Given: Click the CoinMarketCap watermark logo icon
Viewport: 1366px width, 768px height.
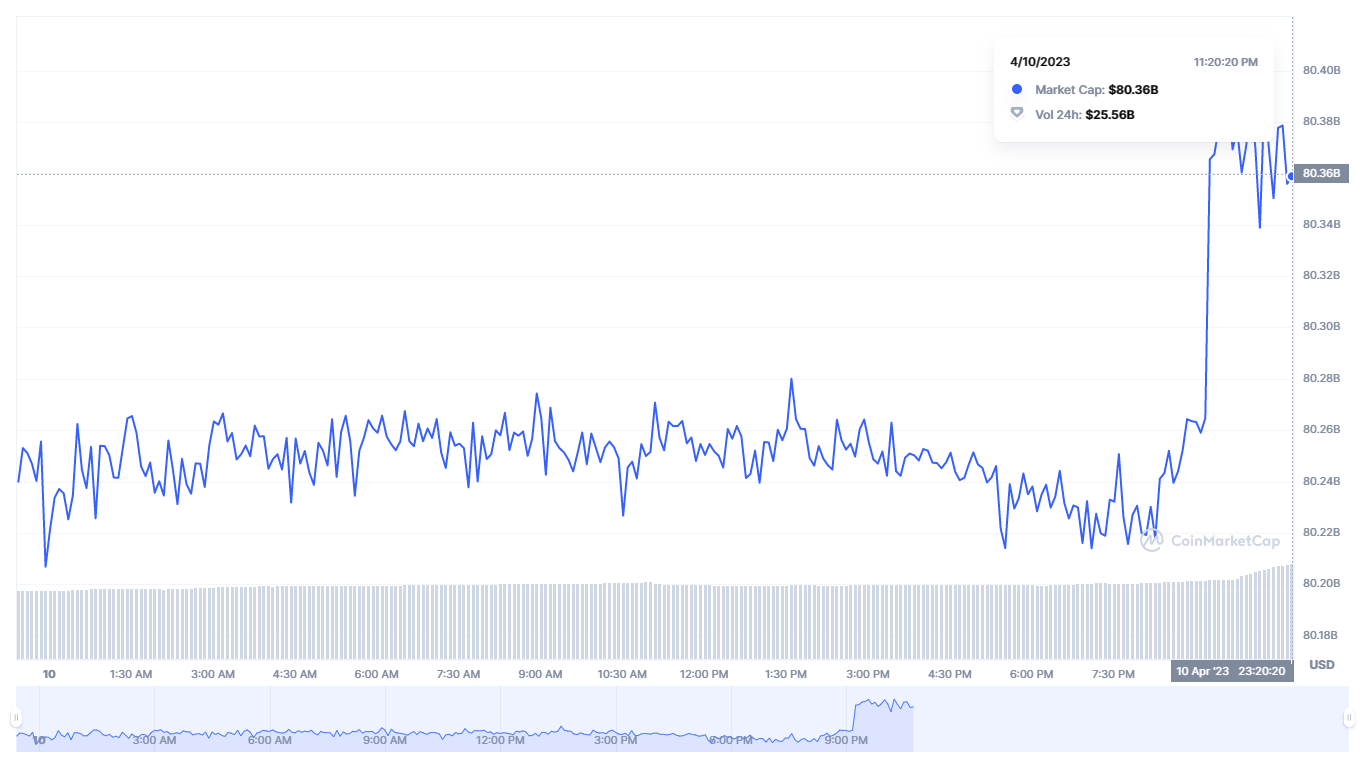Looking at the screenshot, I should (1151, 541).
